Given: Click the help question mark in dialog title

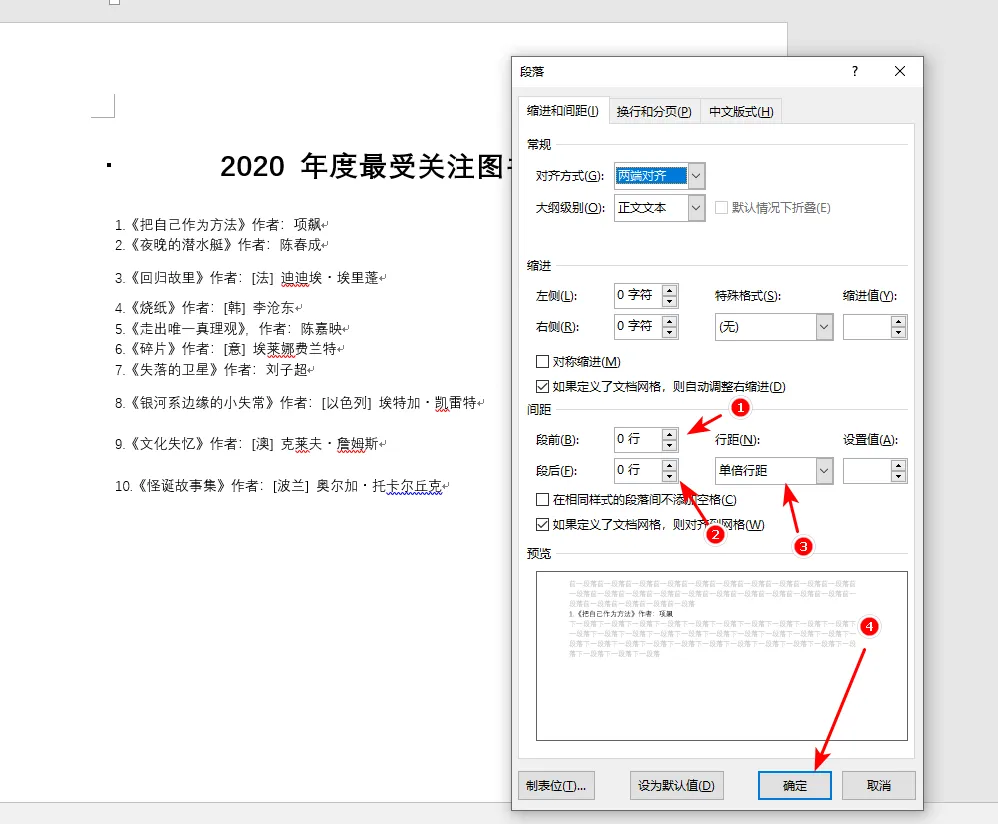Looking at the screenshot, I should (855, 71).
